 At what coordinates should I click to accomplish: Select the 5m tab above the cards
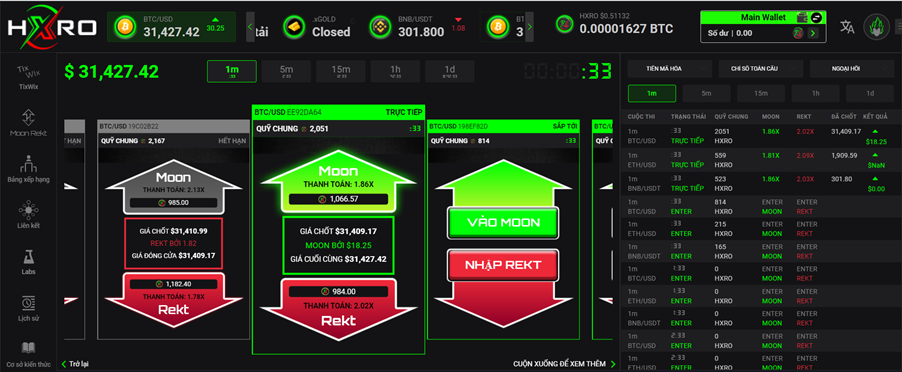(x=286, y=71)
